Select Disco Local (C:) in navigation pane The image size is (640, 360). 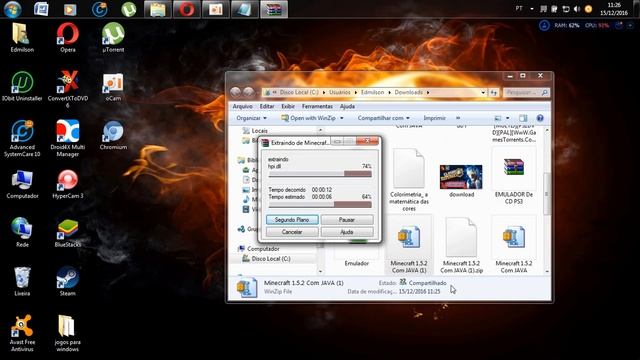270,259
